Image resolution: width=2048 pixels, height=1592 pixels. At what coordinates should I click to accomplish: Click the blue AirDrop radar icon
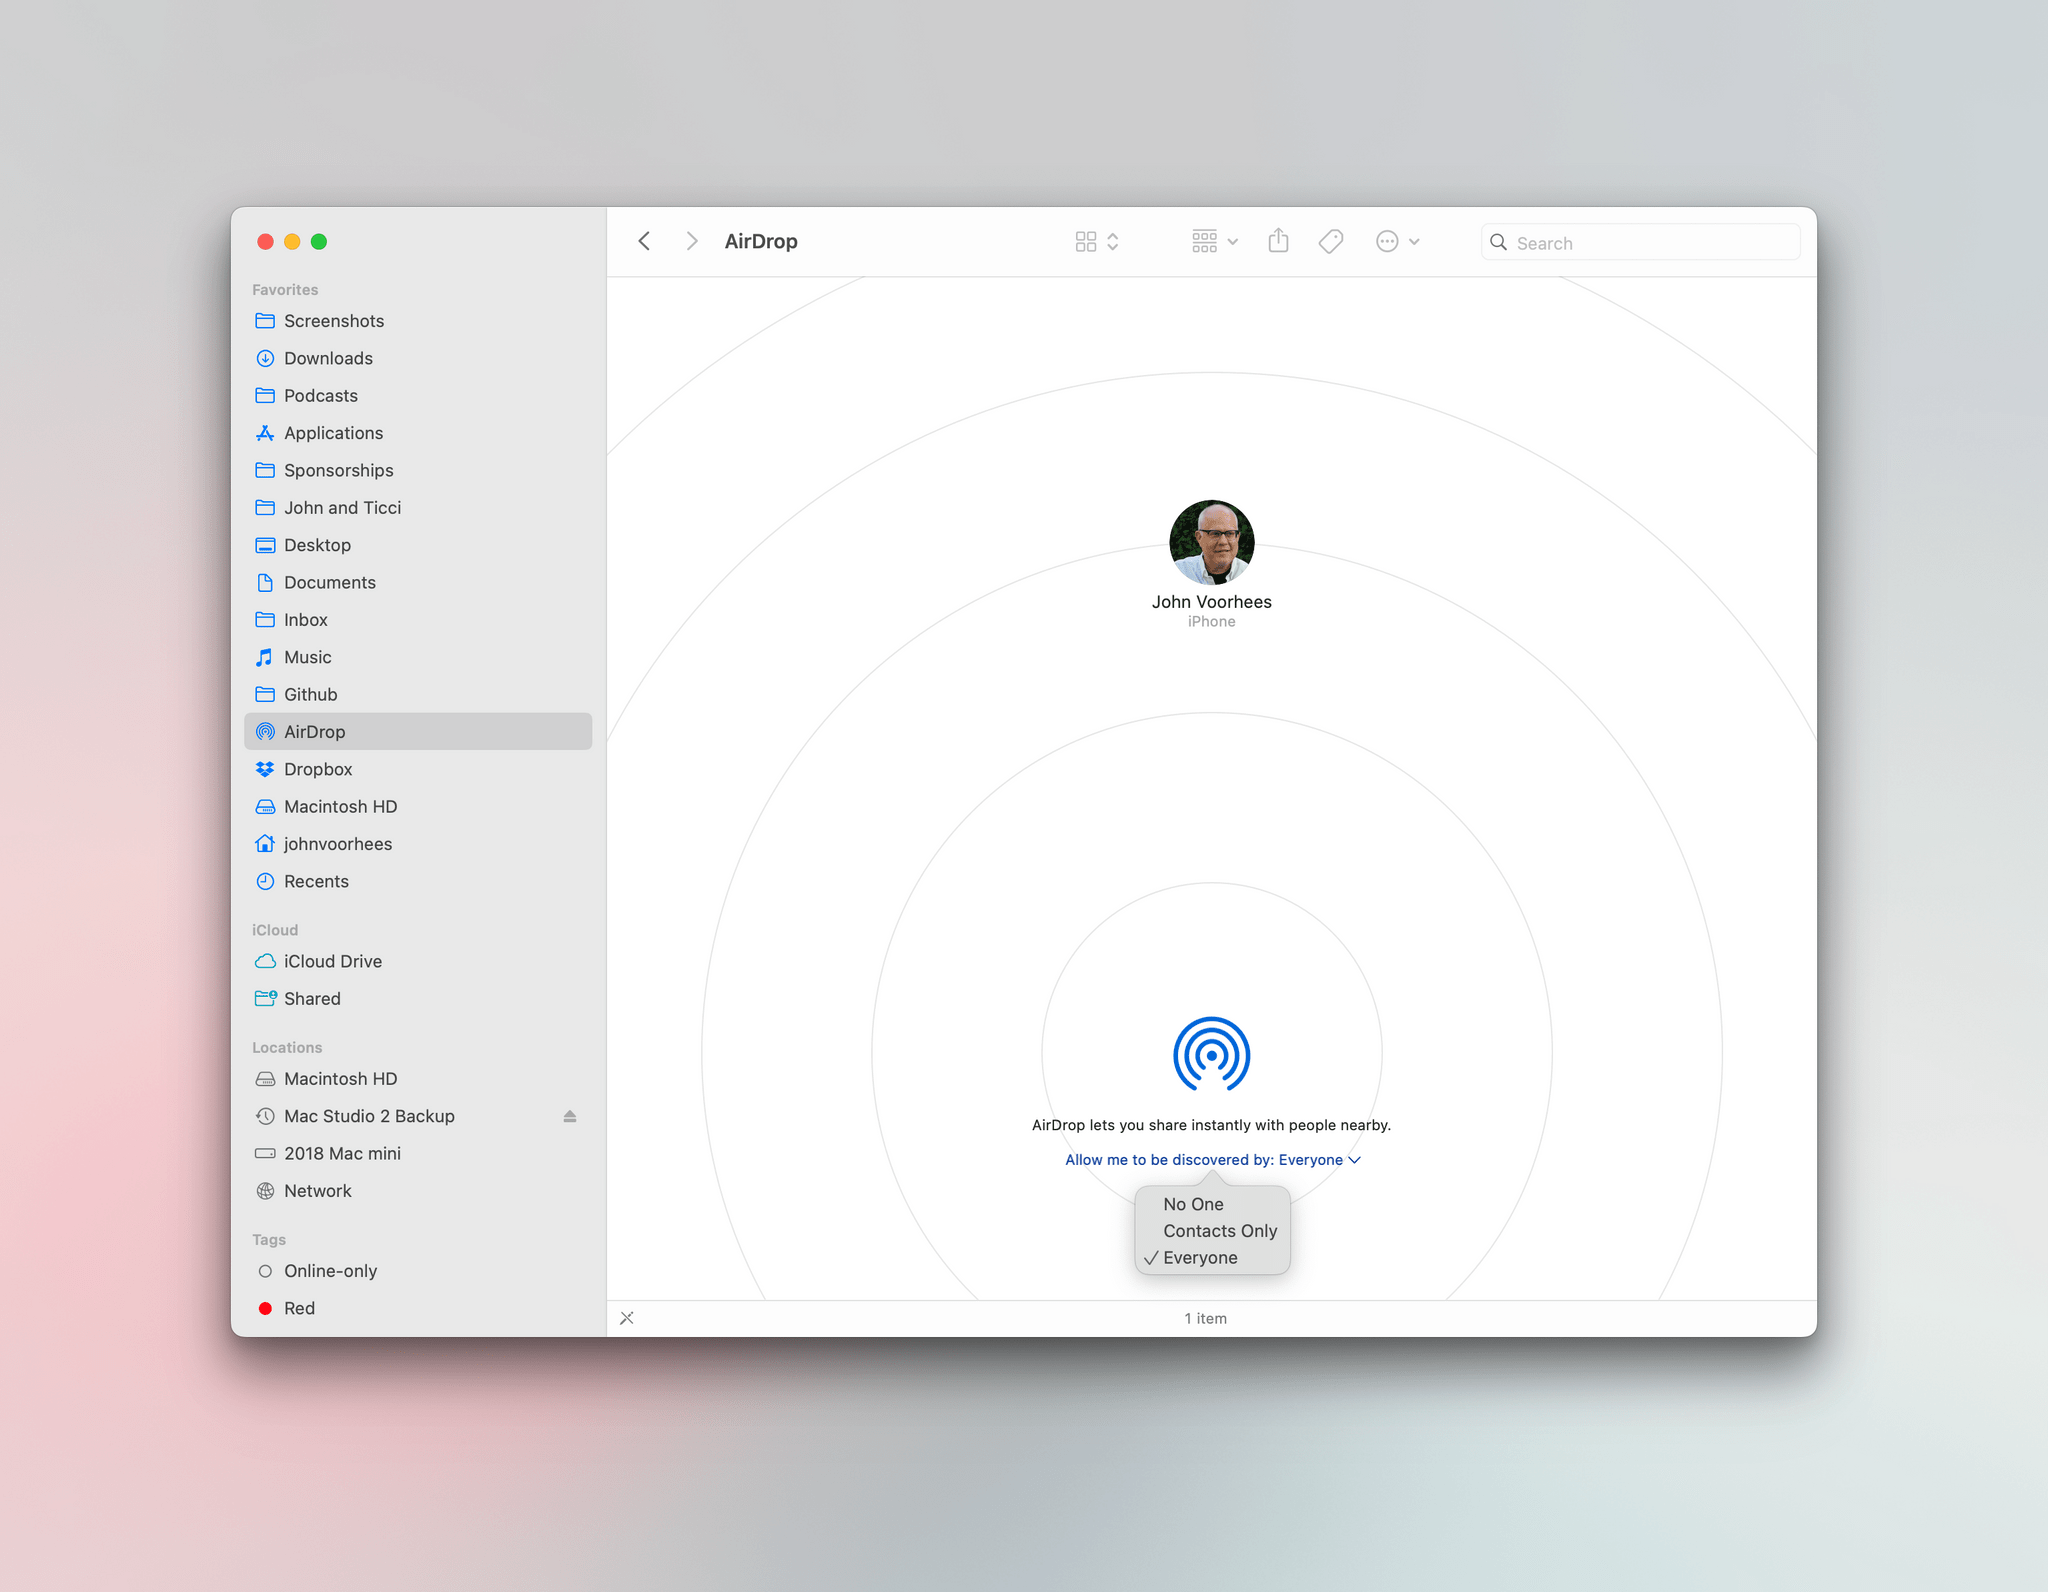(x=1211, y=1054)
